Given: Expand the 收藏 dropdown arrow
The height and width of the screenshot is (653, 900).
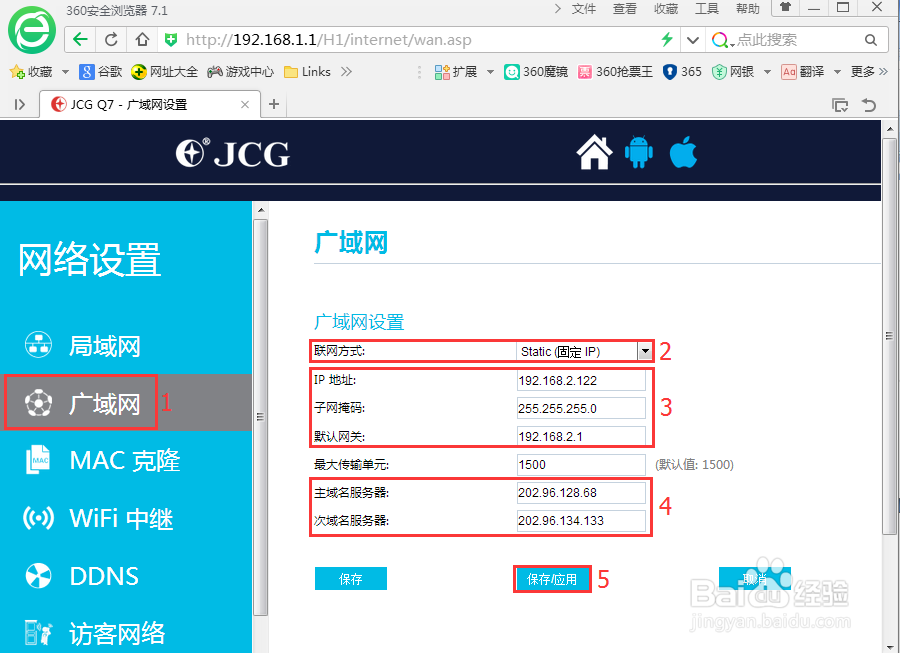Looking at the screenshot, I should (64, 71).
